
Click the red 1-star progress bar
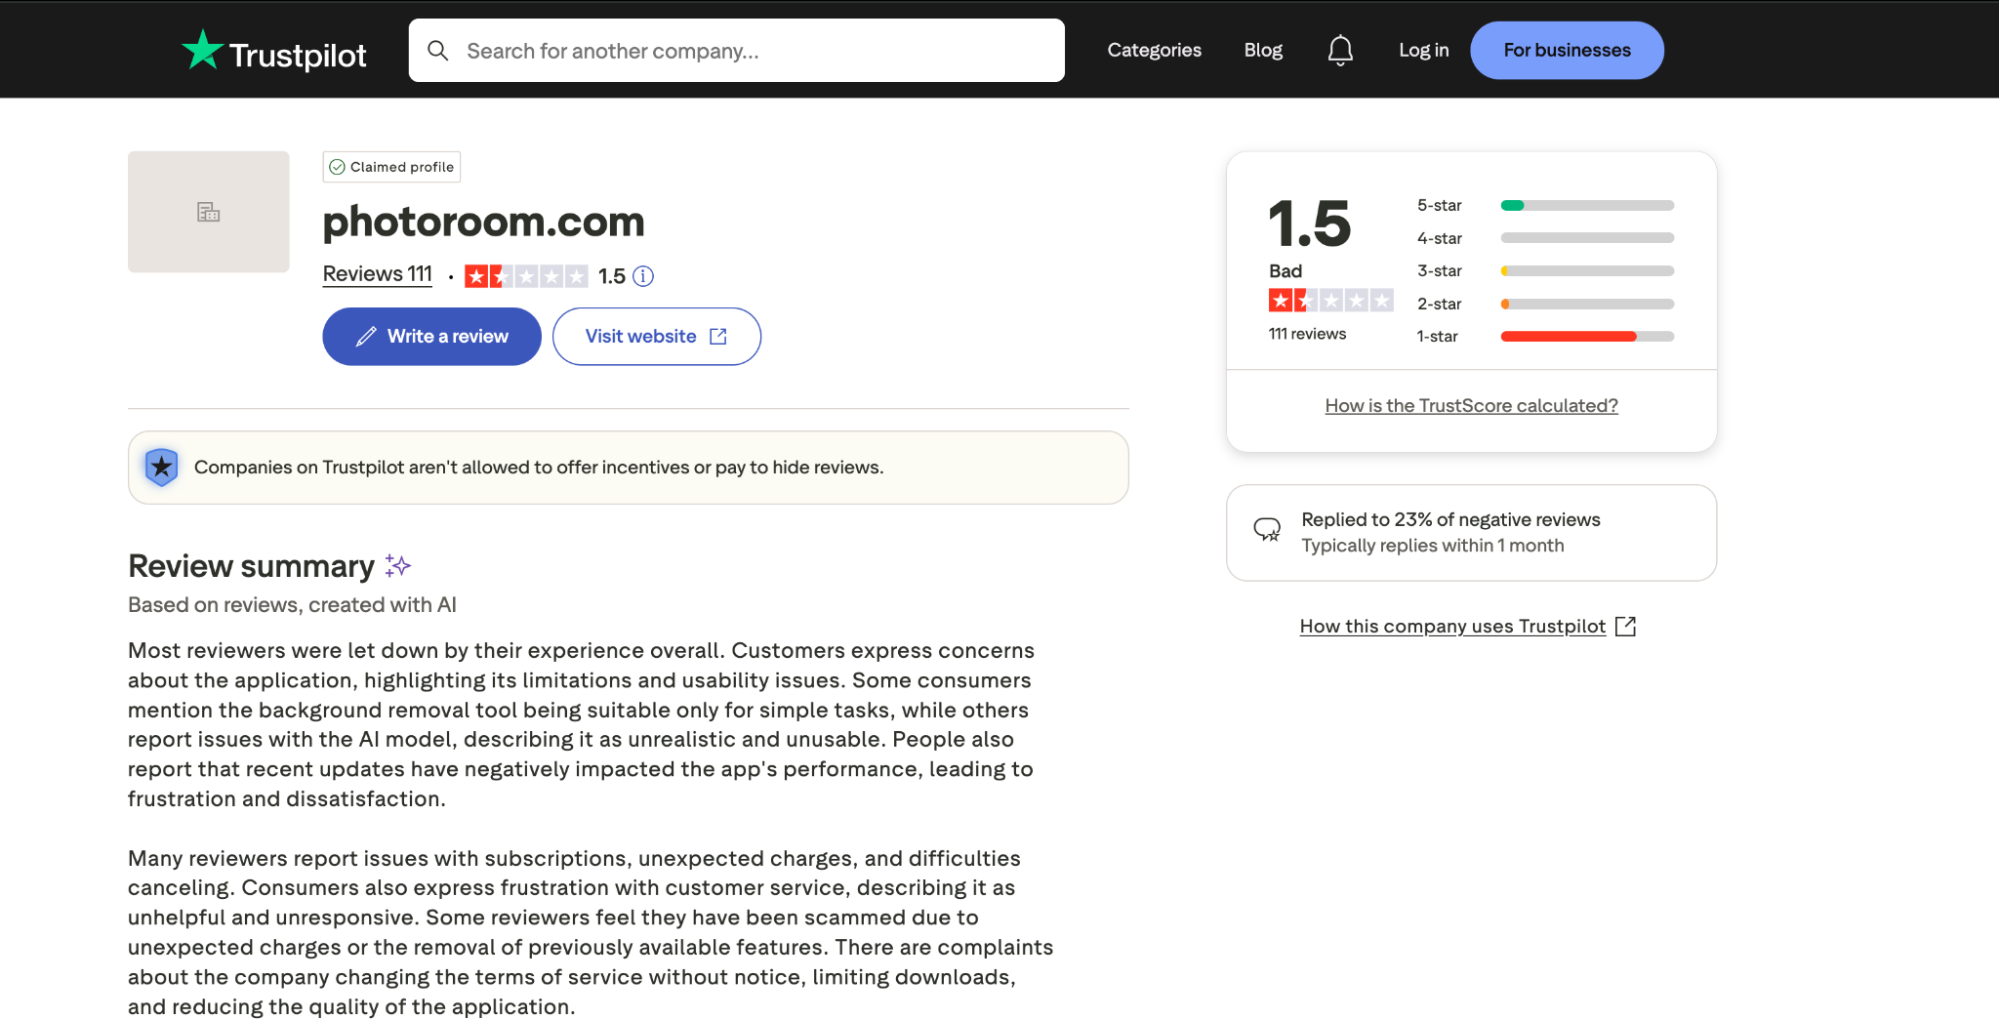tap(1567, 336)
